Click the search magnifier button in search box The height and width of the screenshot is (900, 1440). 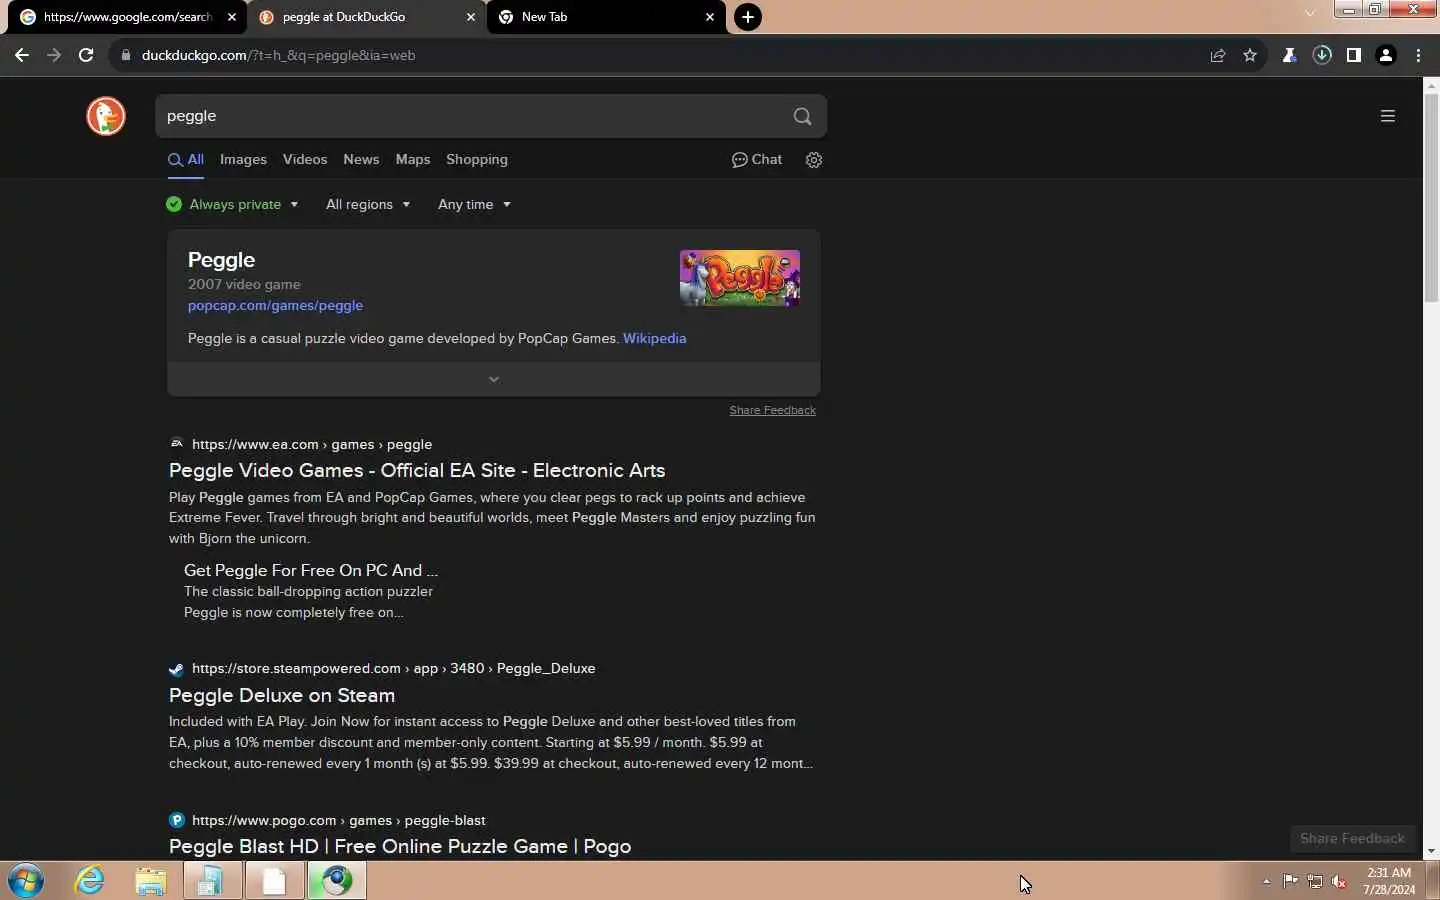[802, 116]
